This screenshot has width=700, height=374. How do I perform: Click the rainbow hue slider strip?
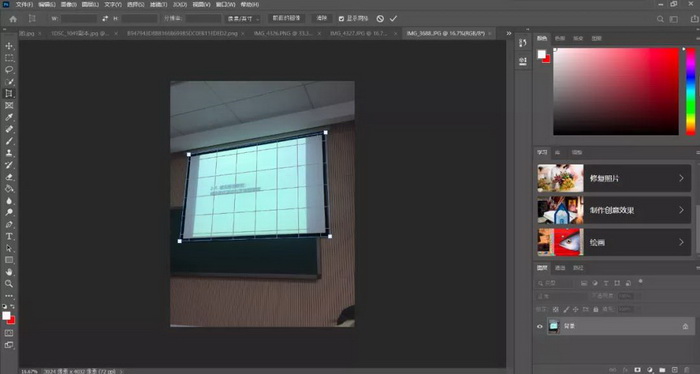tap(690, 91)
